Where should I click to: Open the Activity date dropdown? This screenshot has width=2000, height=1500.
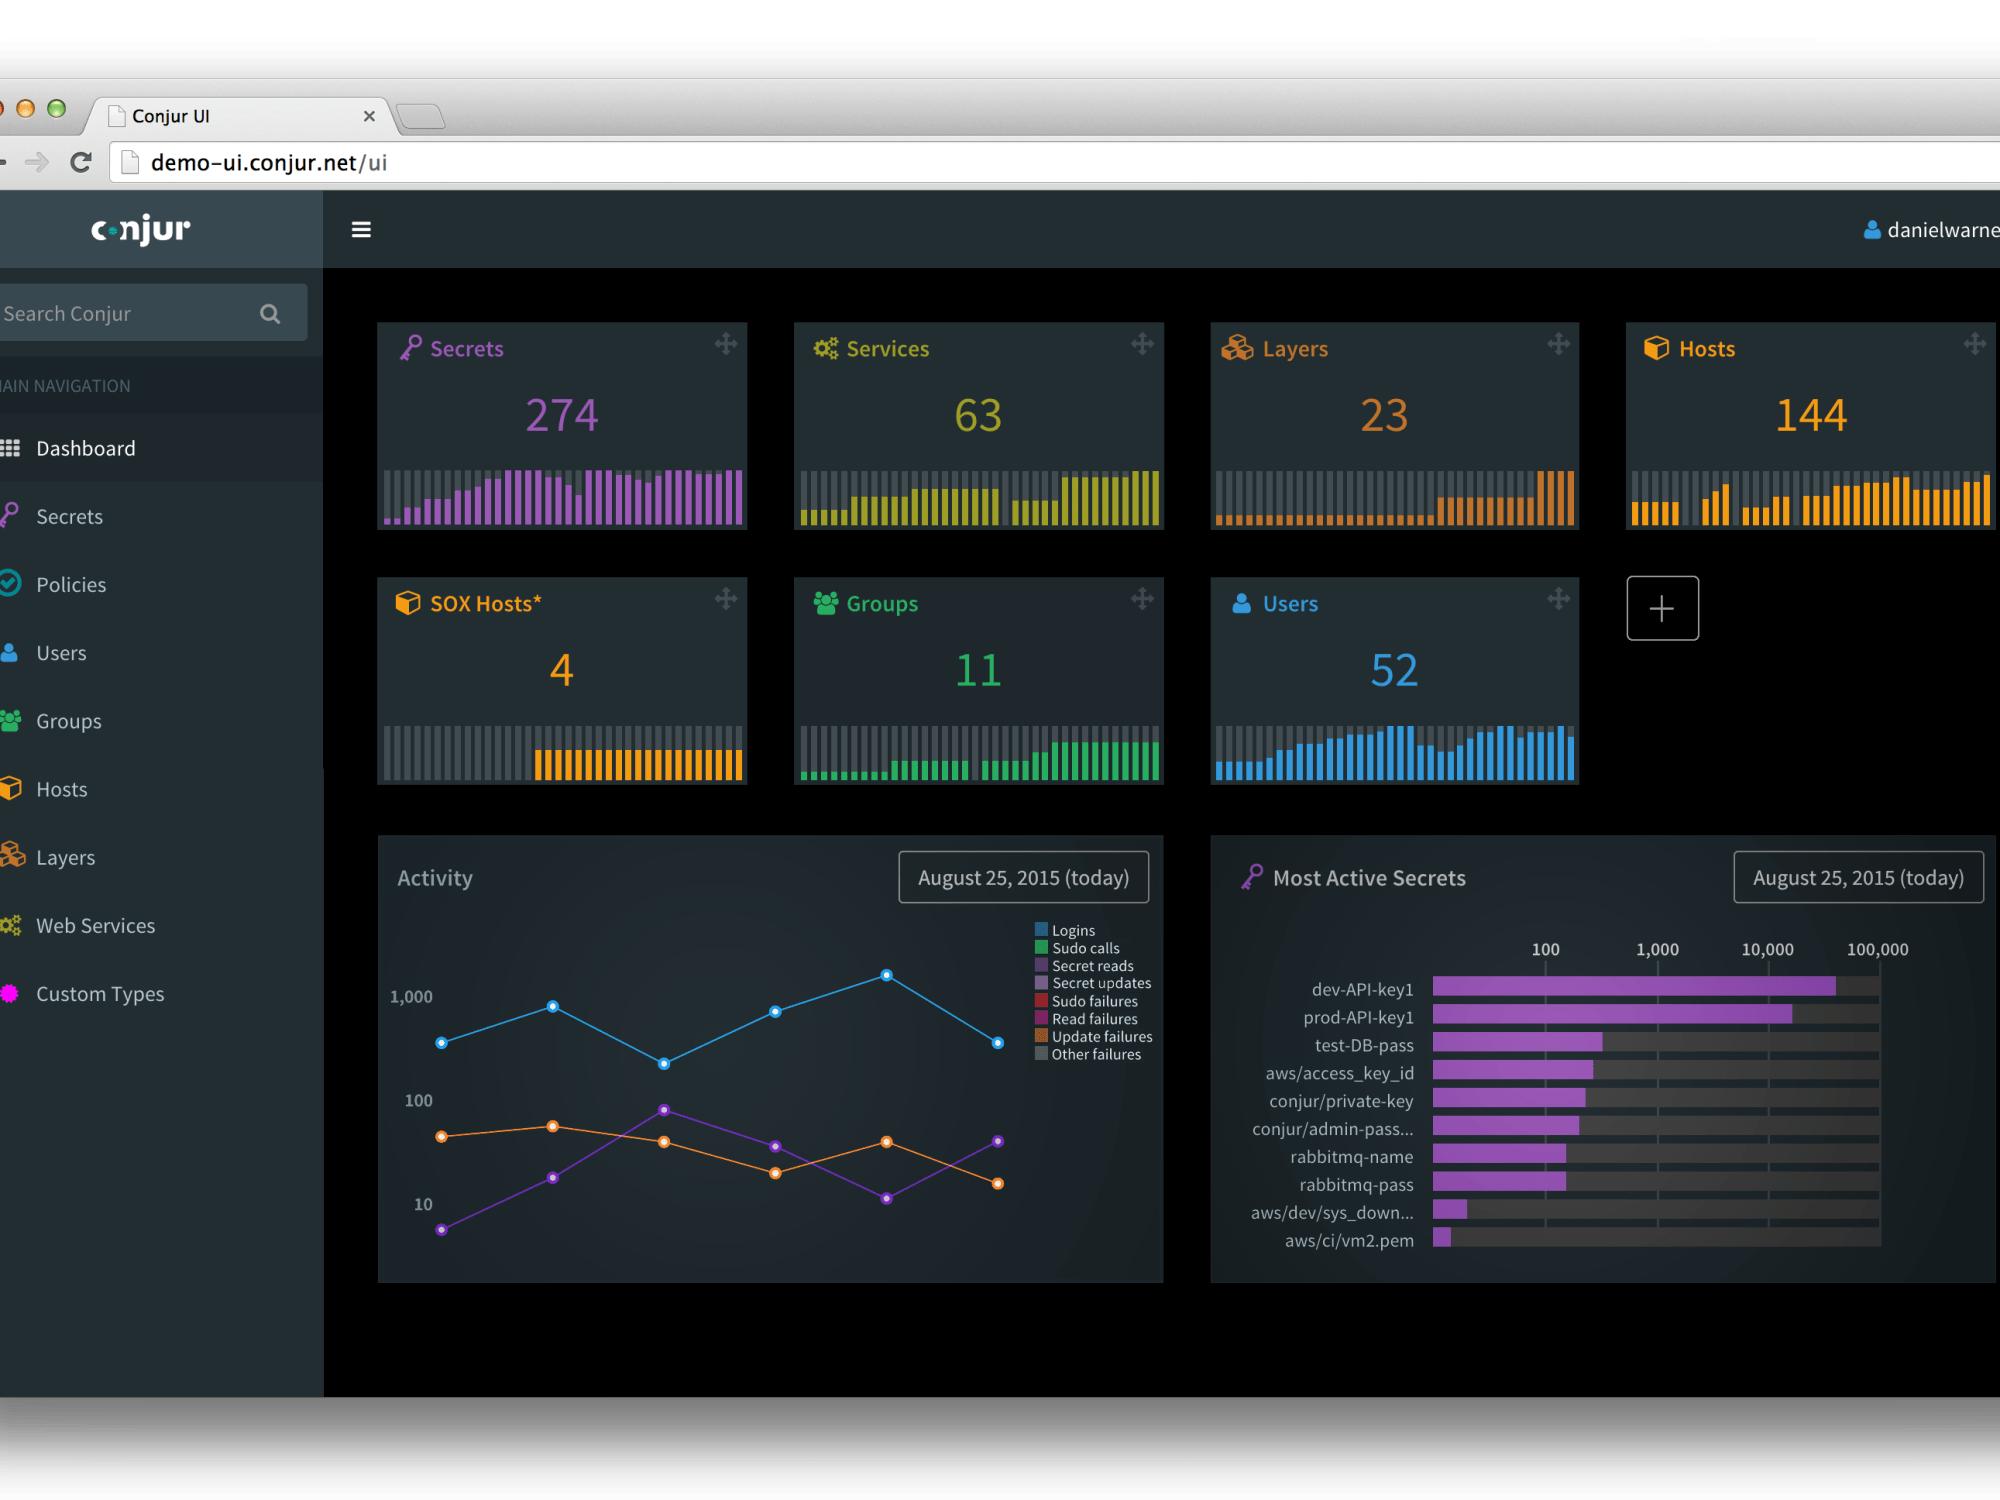click(1023, 877)
